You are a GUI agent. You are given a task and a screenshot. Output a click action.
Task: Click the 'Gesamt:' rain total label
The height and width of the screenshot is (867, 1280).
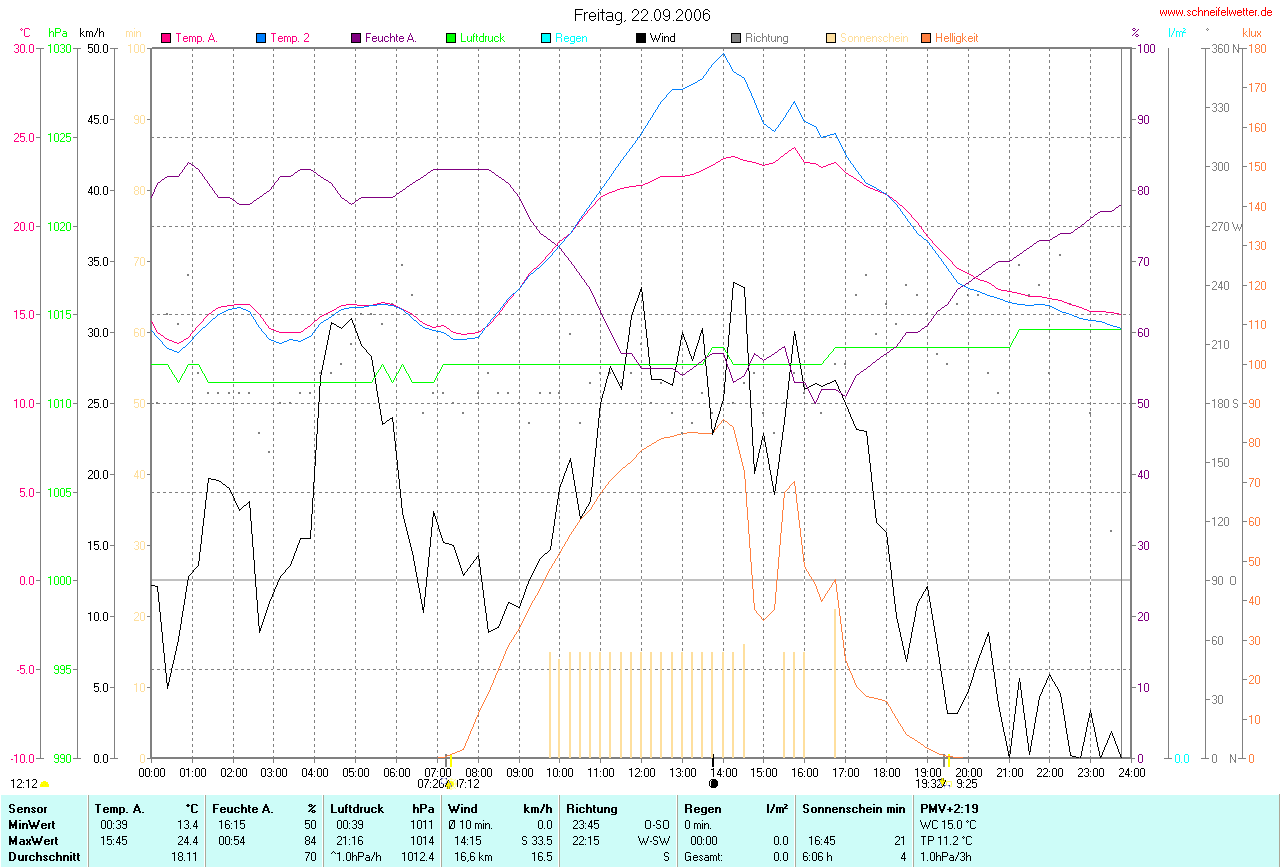(705, 857)
